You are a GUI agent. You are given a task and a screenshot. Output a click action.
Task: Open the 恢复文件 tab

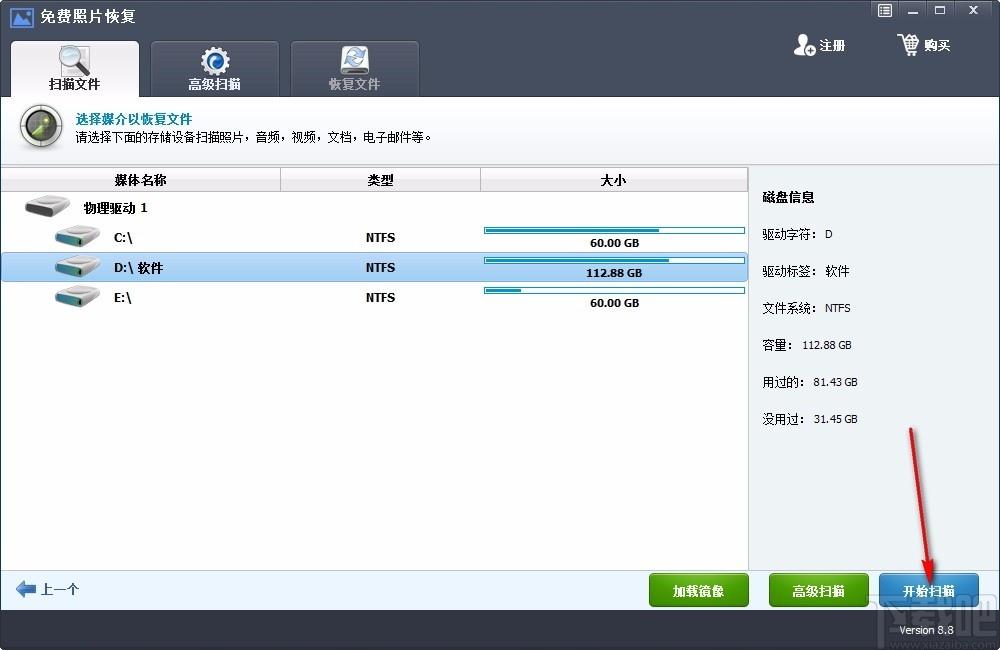[355, 69]
